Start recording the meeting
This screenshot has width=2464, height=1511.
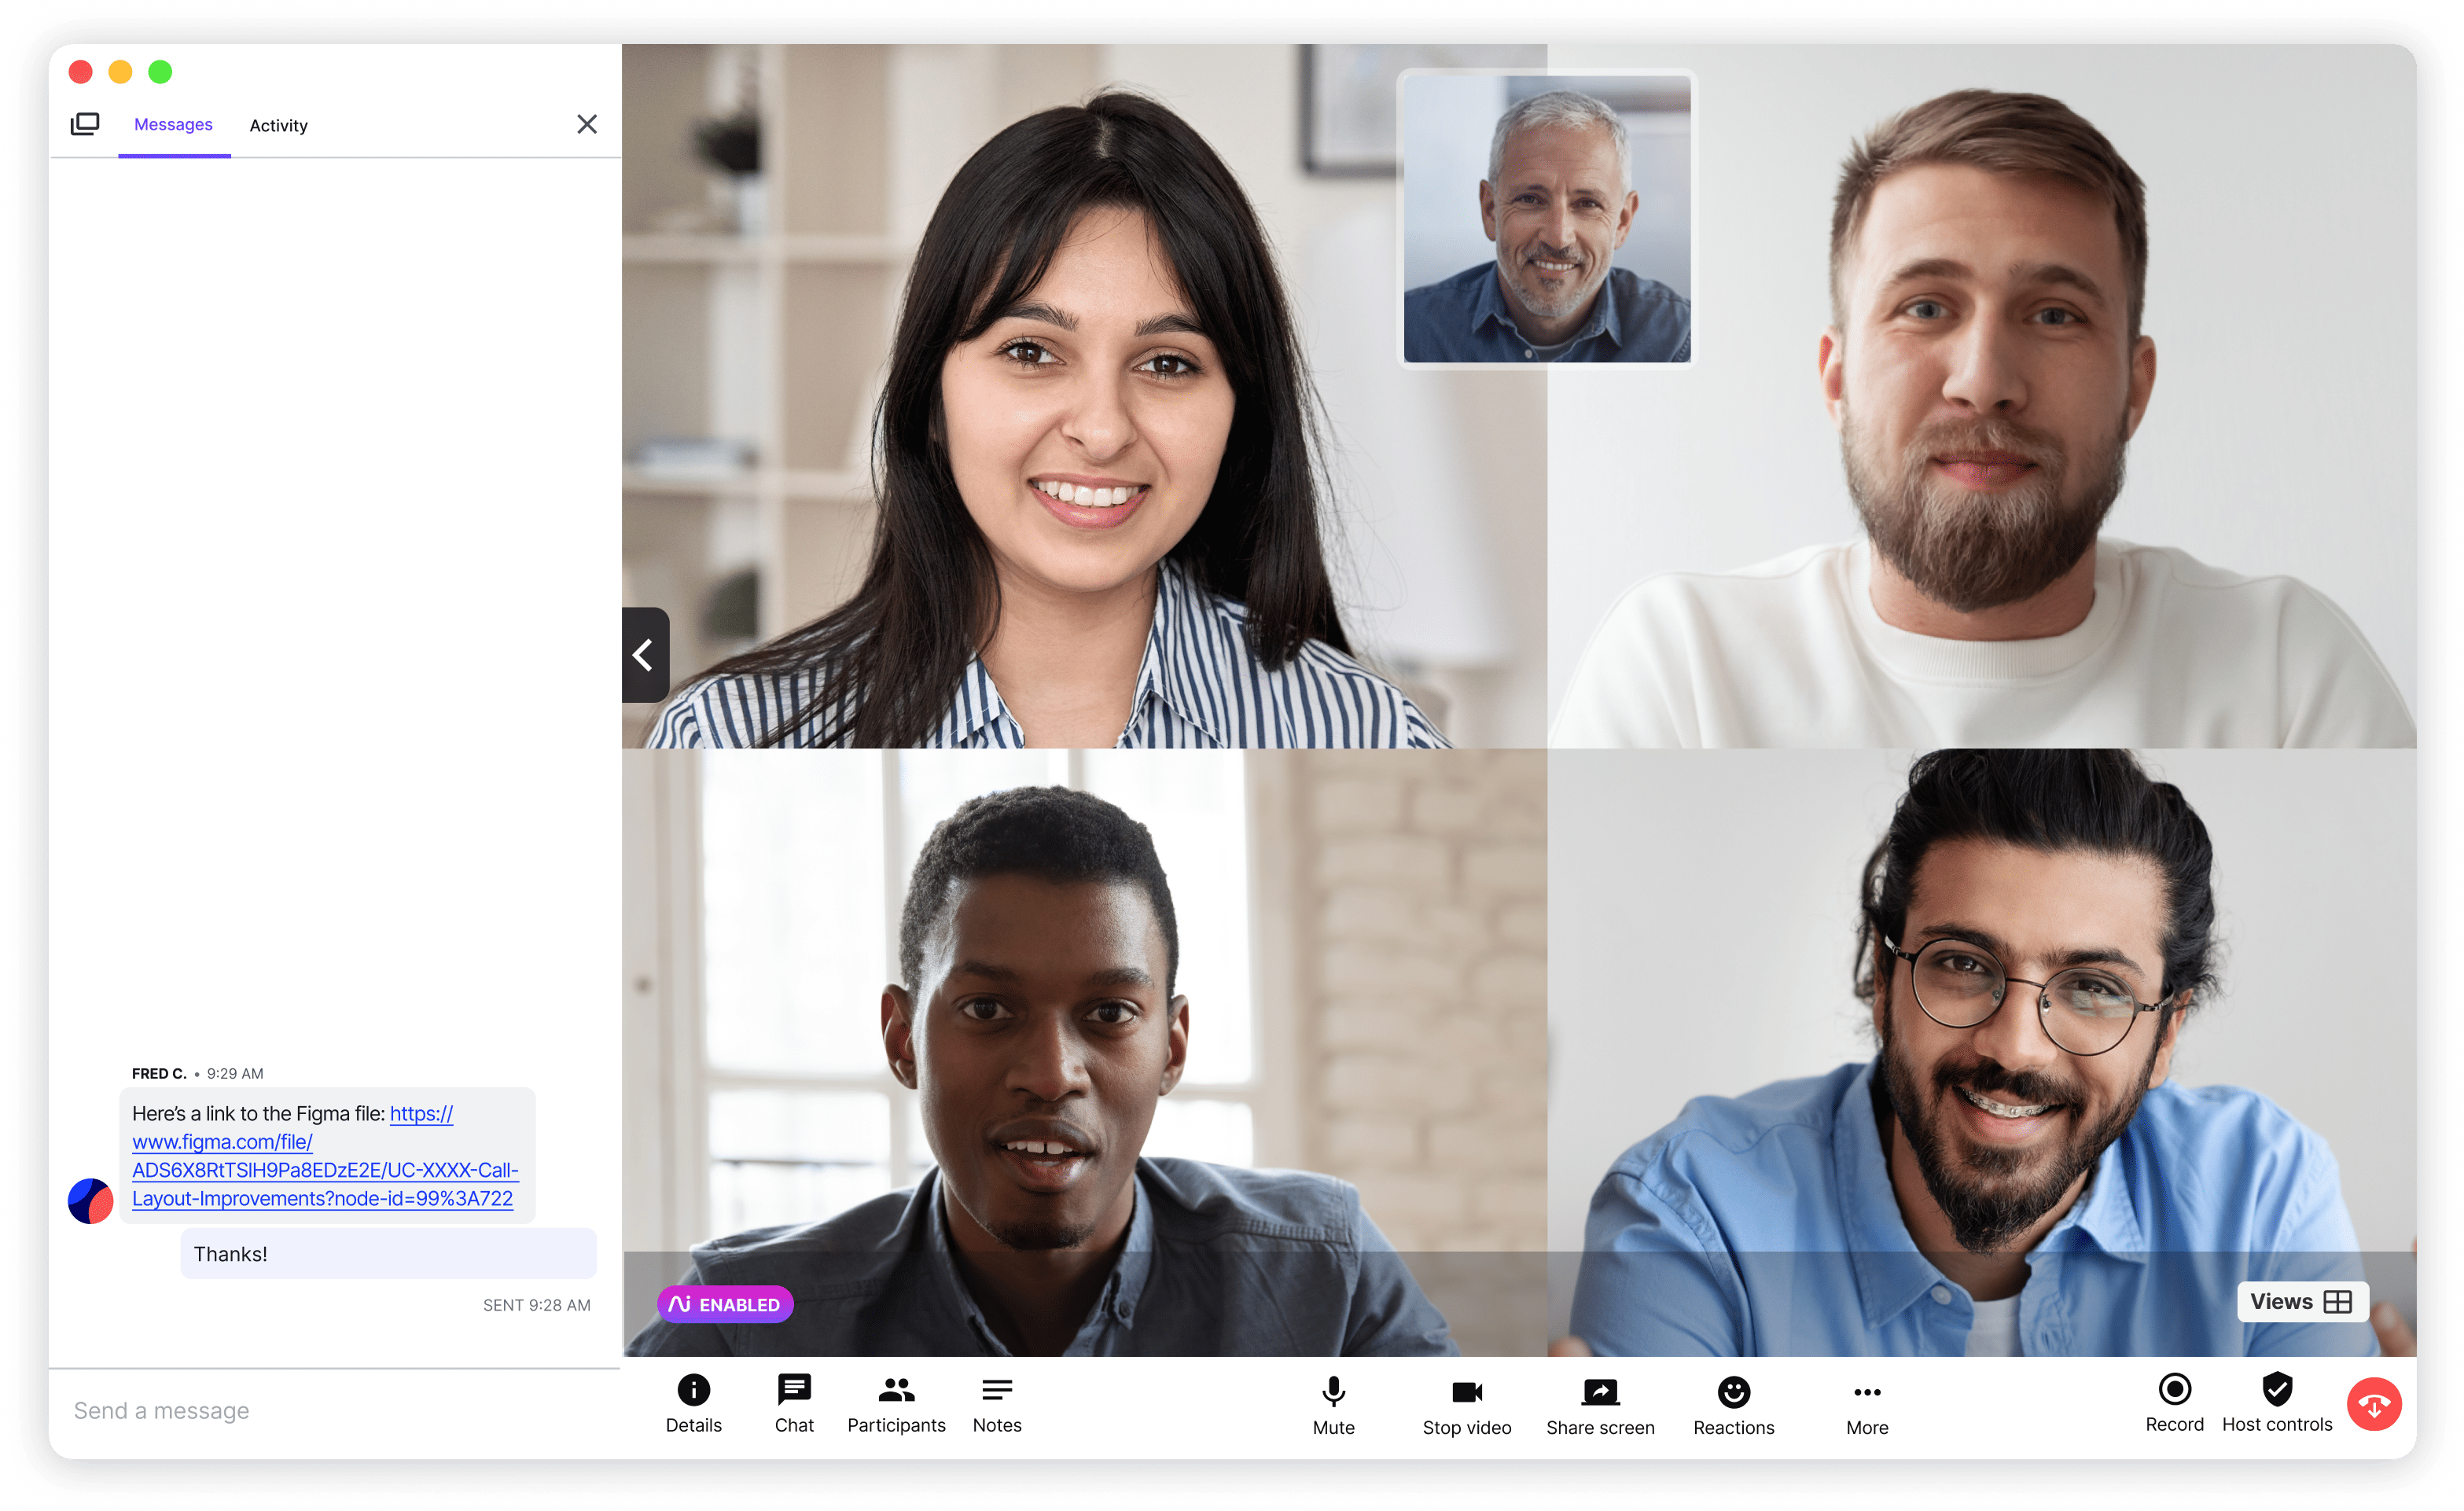tap(2174, 1404)
